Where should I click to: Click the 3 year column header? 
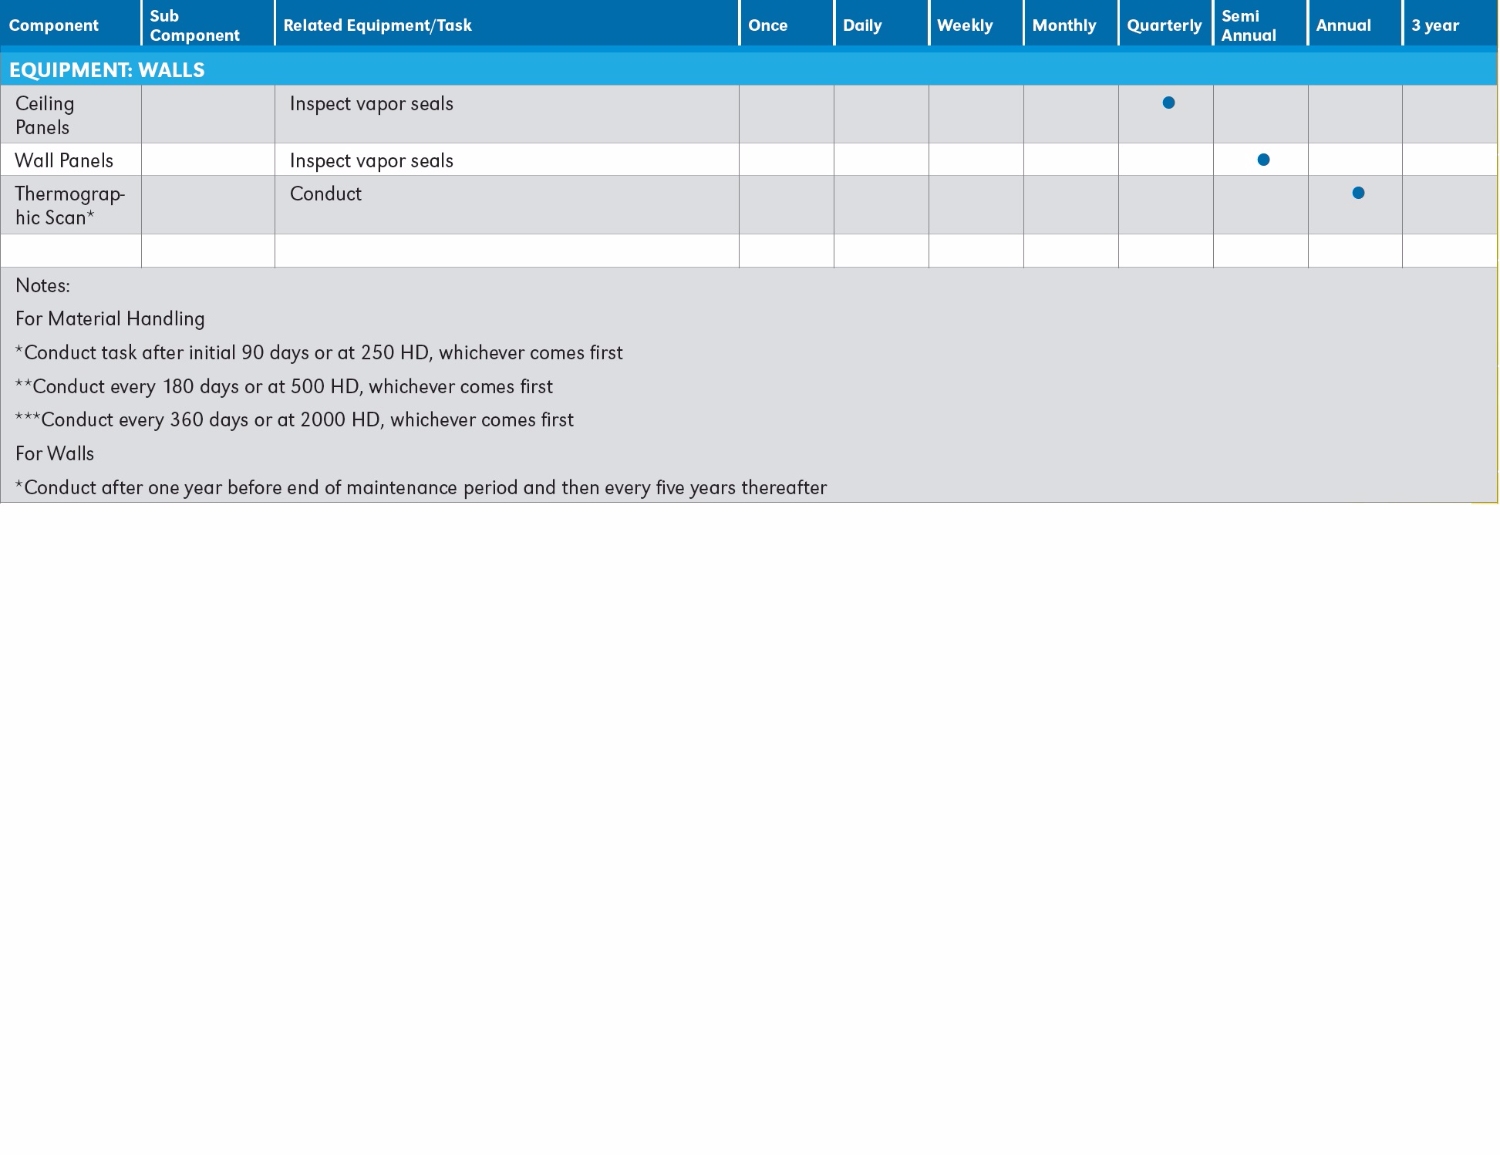coord(1435,26)
